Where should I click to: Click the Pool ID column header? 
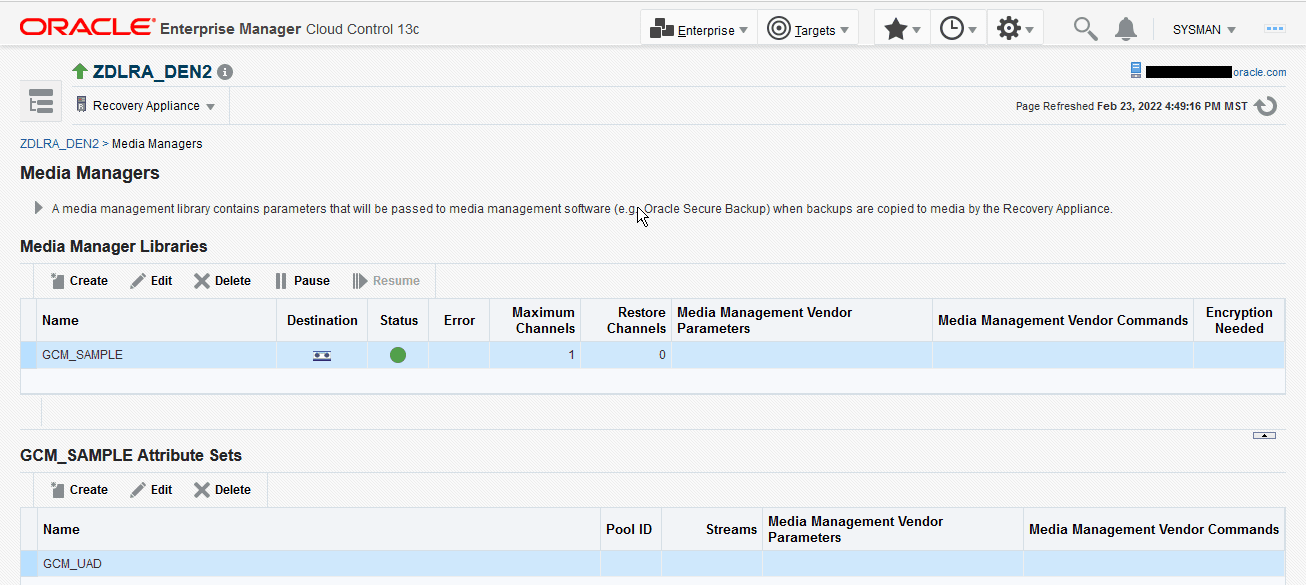pos(629,529)
